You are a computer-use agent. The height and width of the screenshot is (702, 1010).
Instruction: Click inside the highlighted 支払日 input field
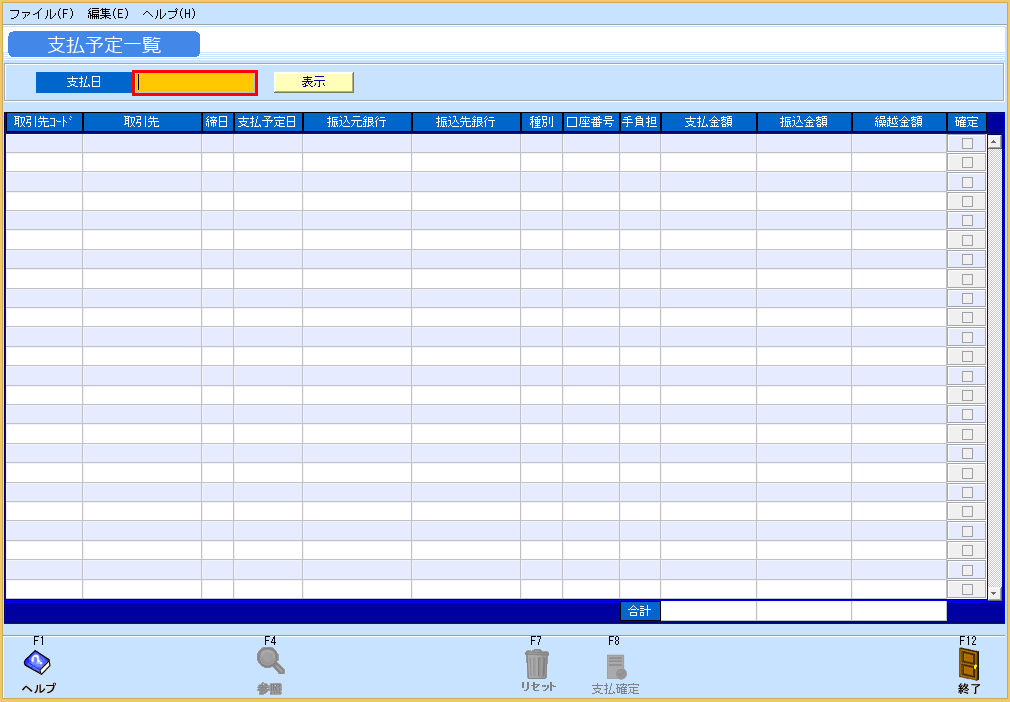coord(194,82)
